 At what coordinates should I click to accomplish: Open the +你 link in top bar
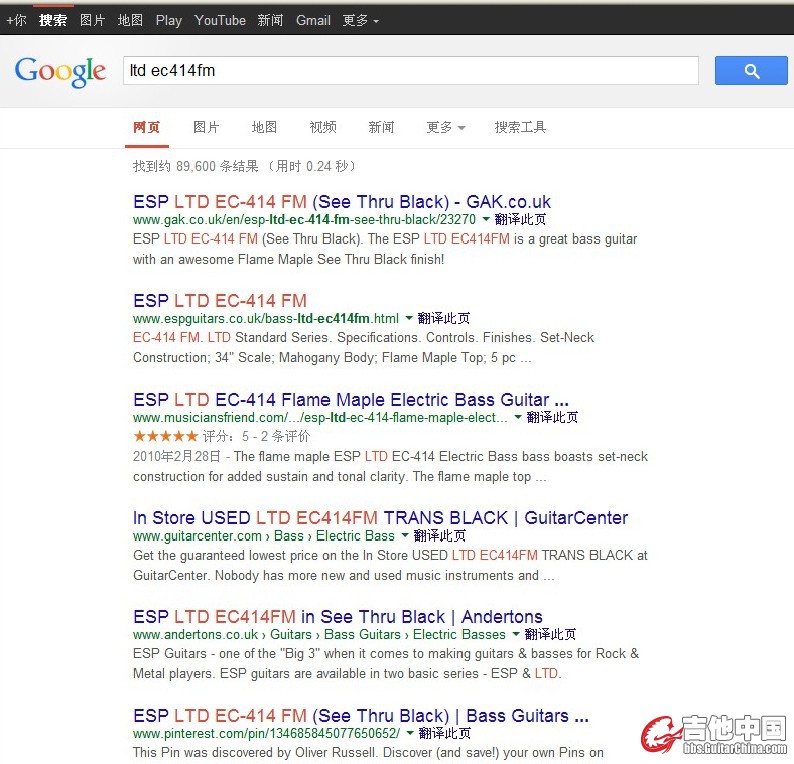16,20
